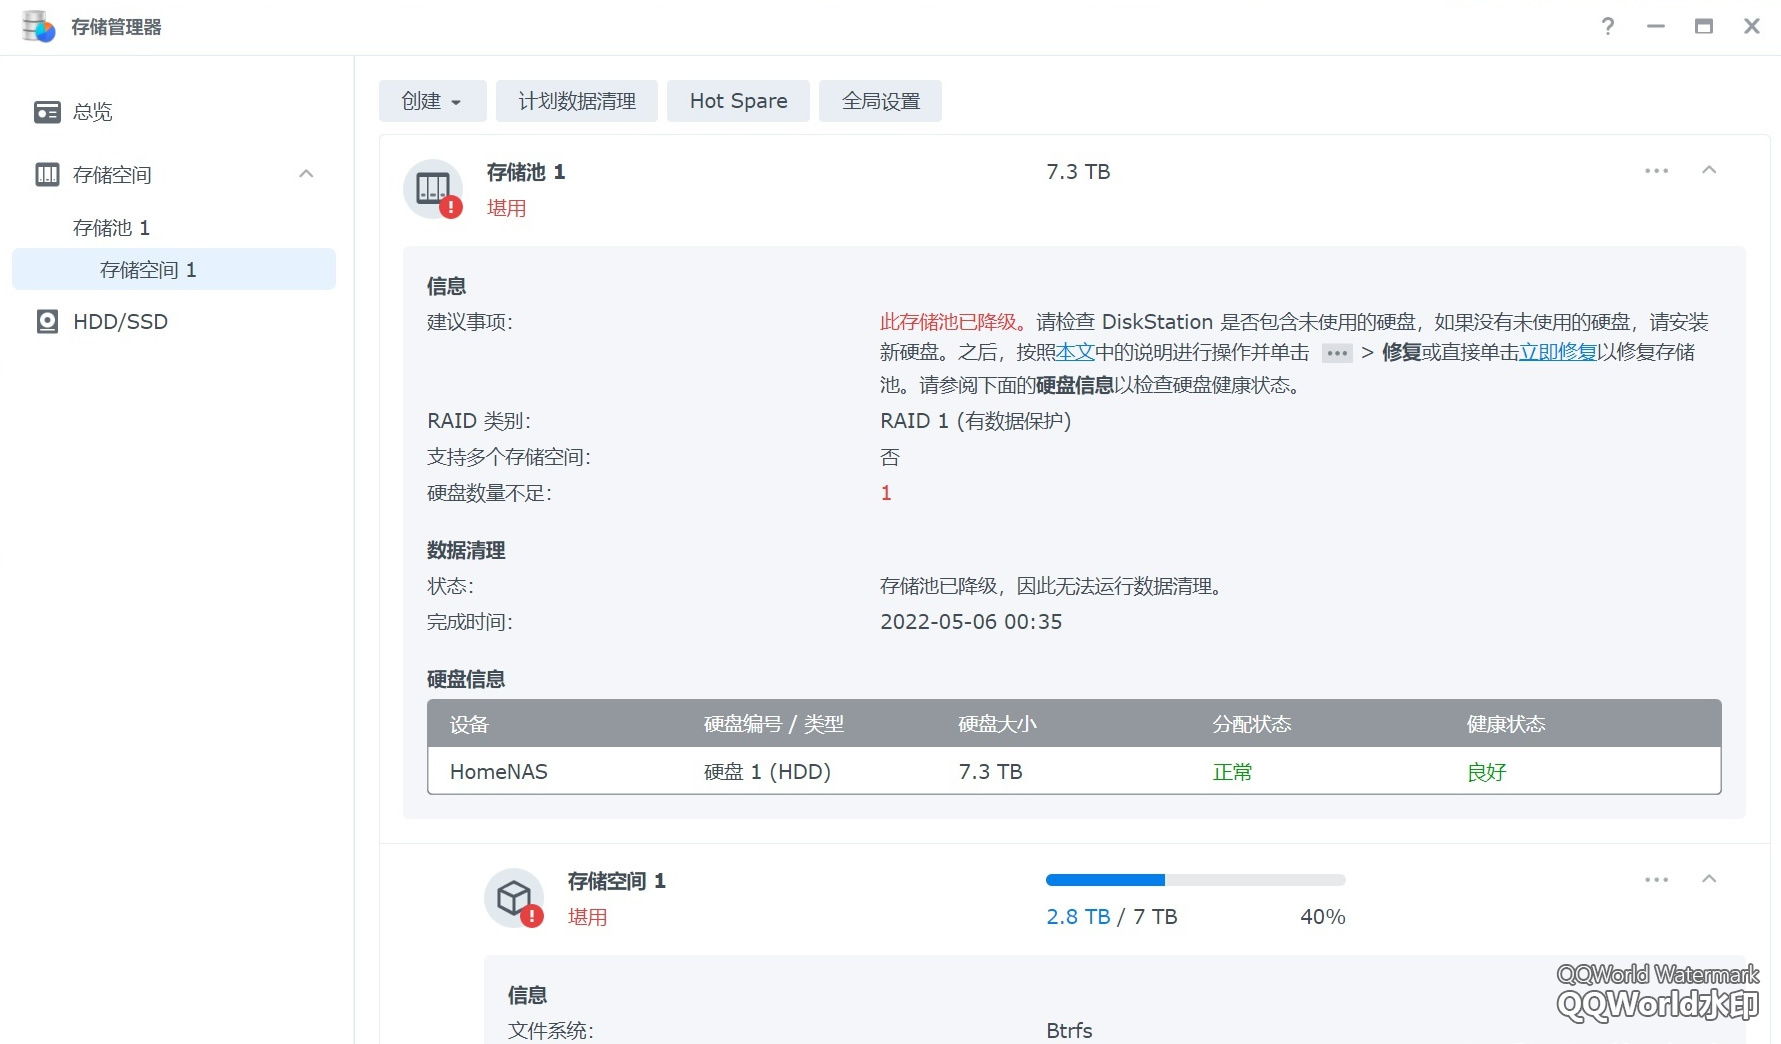Open the more options dots for 存储空间 1

pyautogui.click(x=1656, y=880)
